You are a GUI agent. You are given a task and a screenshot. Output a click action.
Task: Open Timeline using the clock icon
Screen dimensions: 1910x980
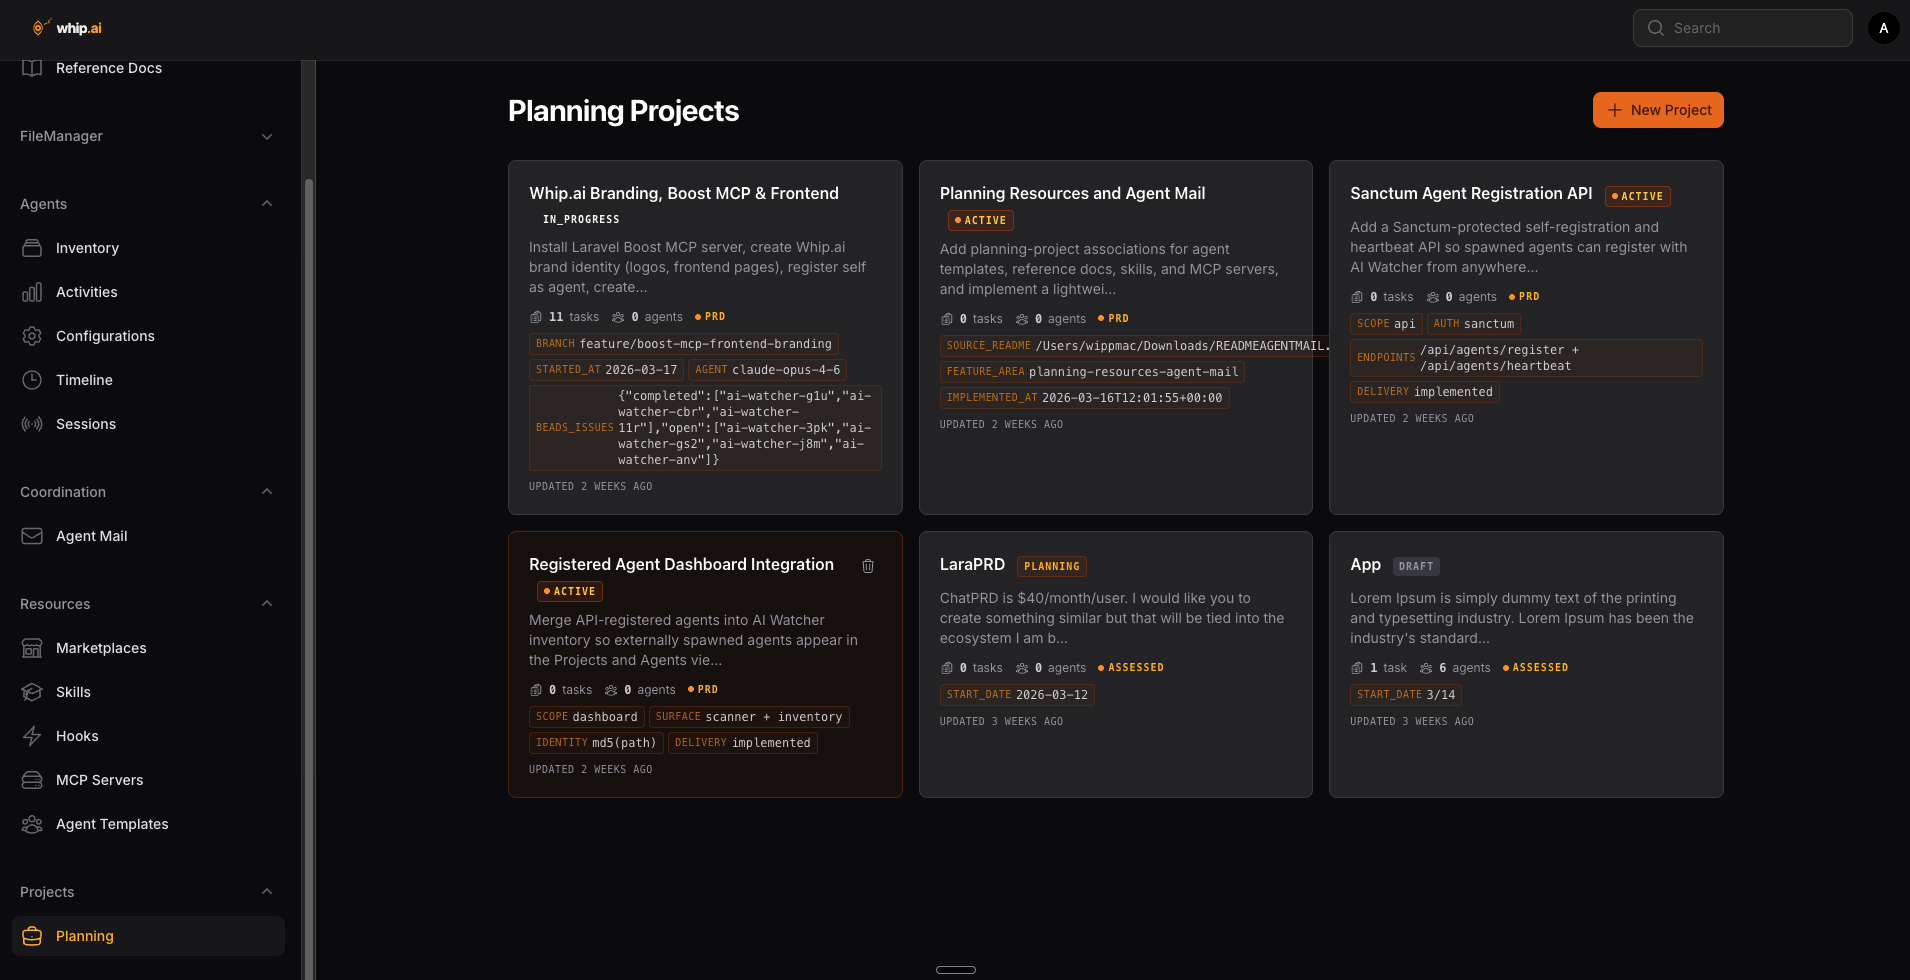[x=32, y=380]
